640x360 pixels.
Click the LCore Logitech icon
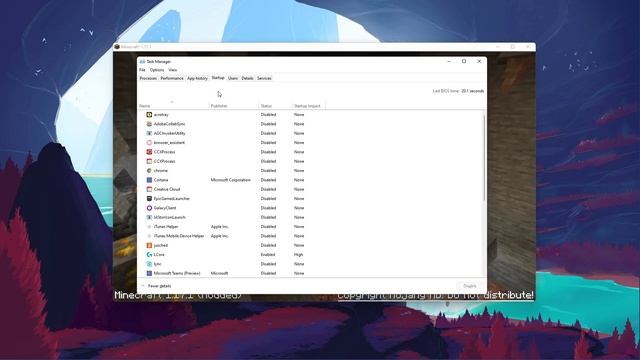point(149,255)
